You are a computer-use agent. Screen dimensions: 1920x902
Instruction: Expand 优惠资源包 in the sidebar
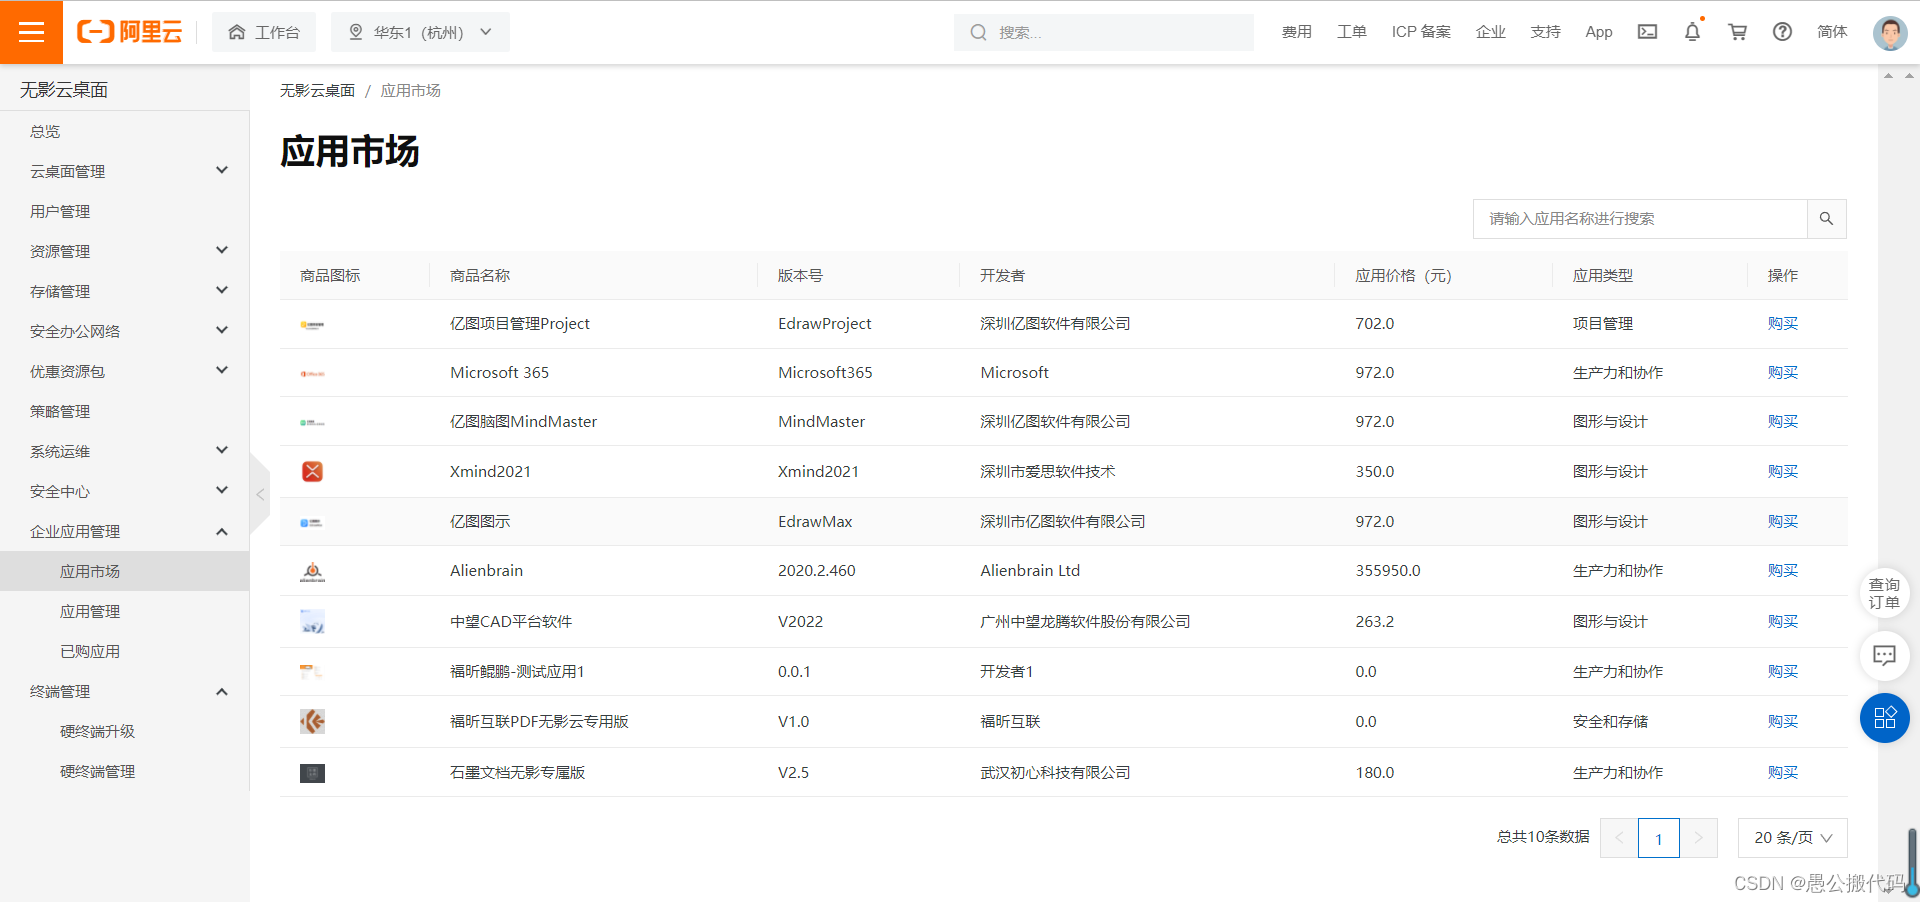(x=125, y=371)
